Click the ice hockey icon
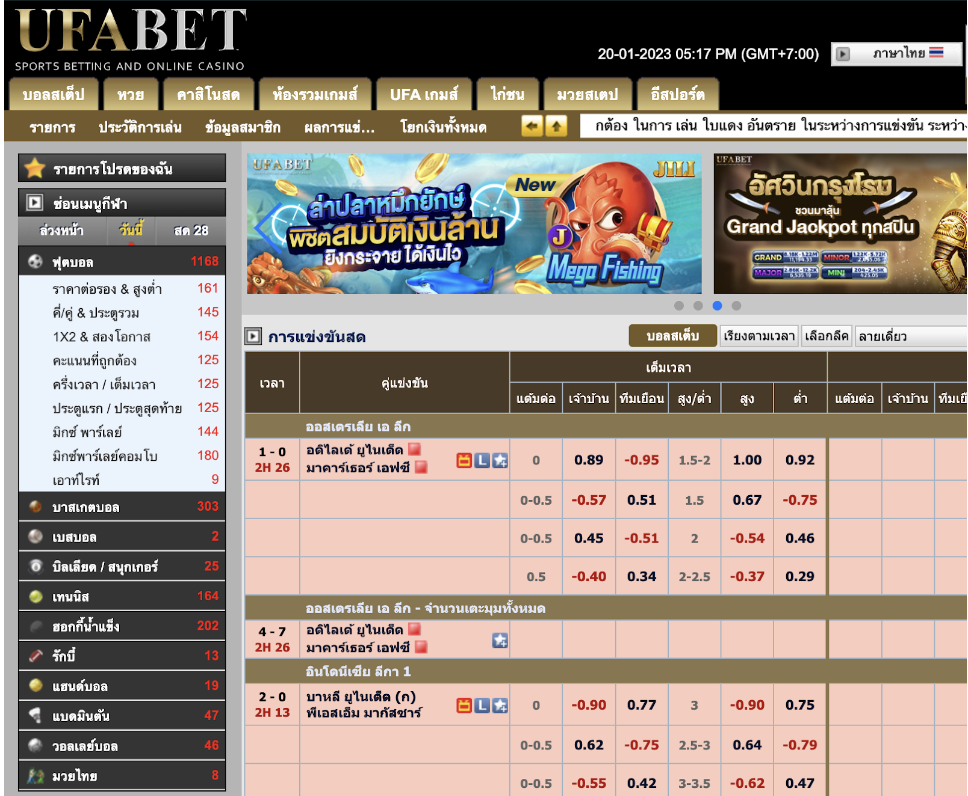Screen dimensions: 968x796 pyautogui.click(x=35, y=626)
